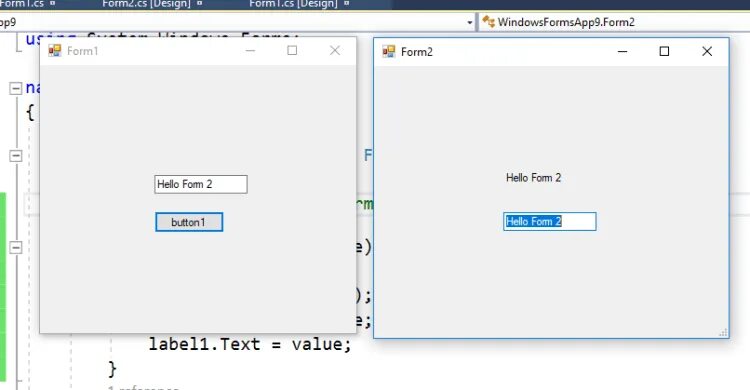Collapse the class outlining block below namespace
Screen dimensions: 750x390
[x=16, y=156]
